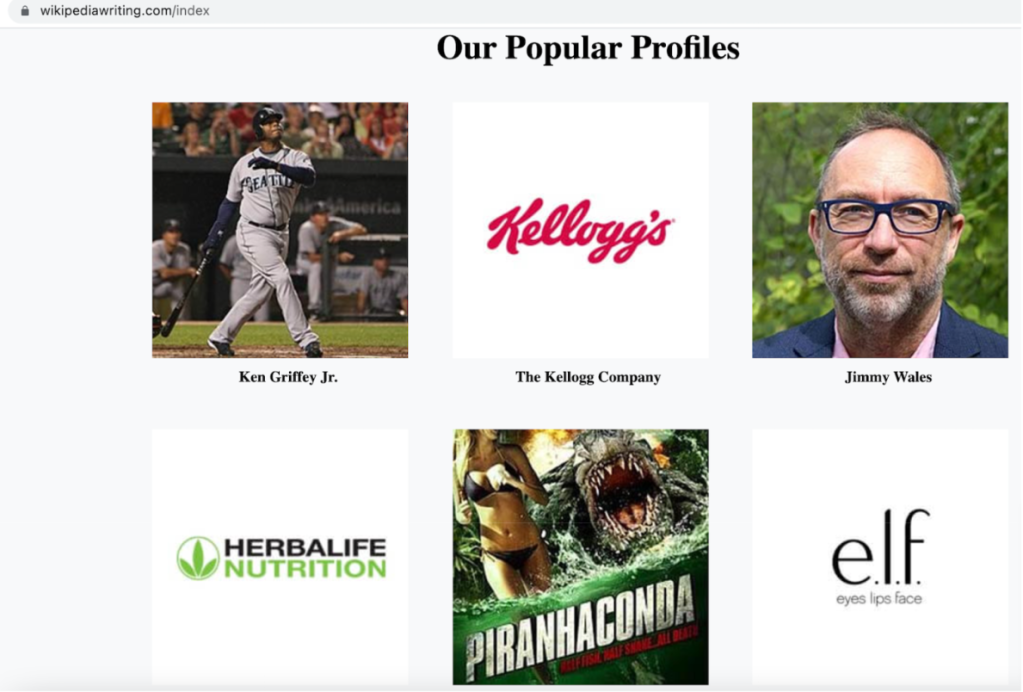Viewport: 1023px width, 692px height.
Task: Click the padlock icon in address bar
Action: click(x=25, y=10)
